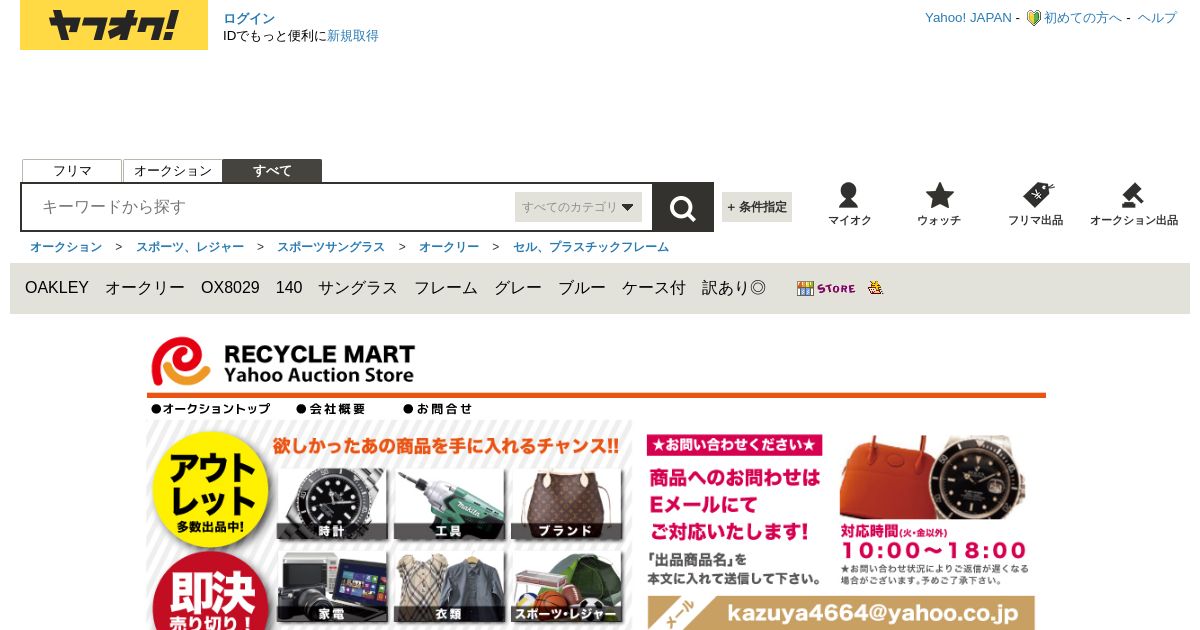Click the OAKLEY item title text
Image resolution: width=1200 pixels, height=630 pixels.
[x=395, y=288]
